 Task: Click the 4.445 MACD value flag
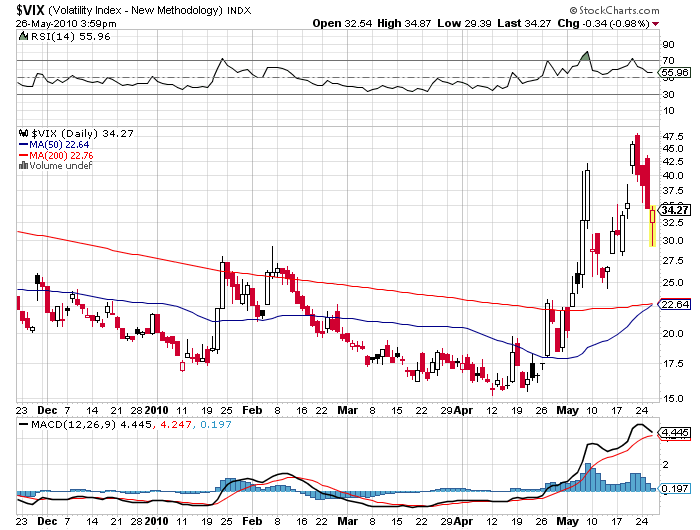(675, 433)
